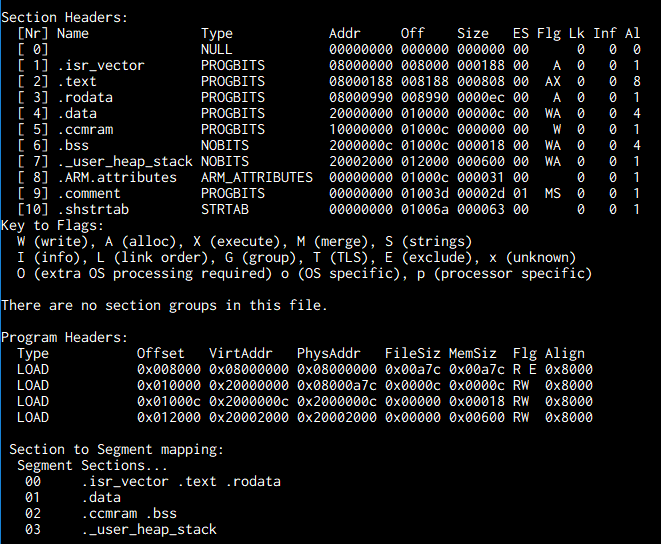Select the NULL type in row 0
The image size is (661, 544).
[217, 50]
